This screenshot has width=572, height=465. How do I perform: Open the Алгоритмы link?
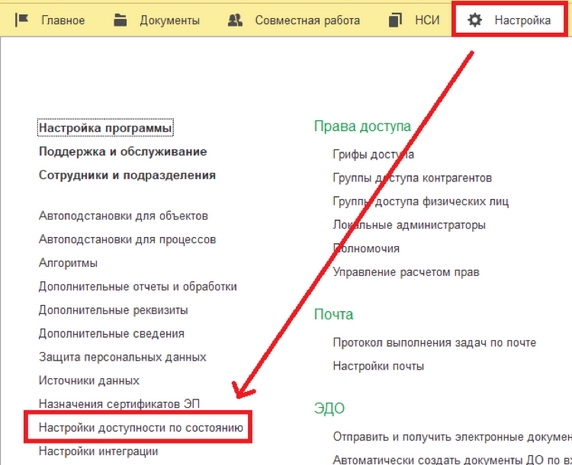click(x=68, y=263)
